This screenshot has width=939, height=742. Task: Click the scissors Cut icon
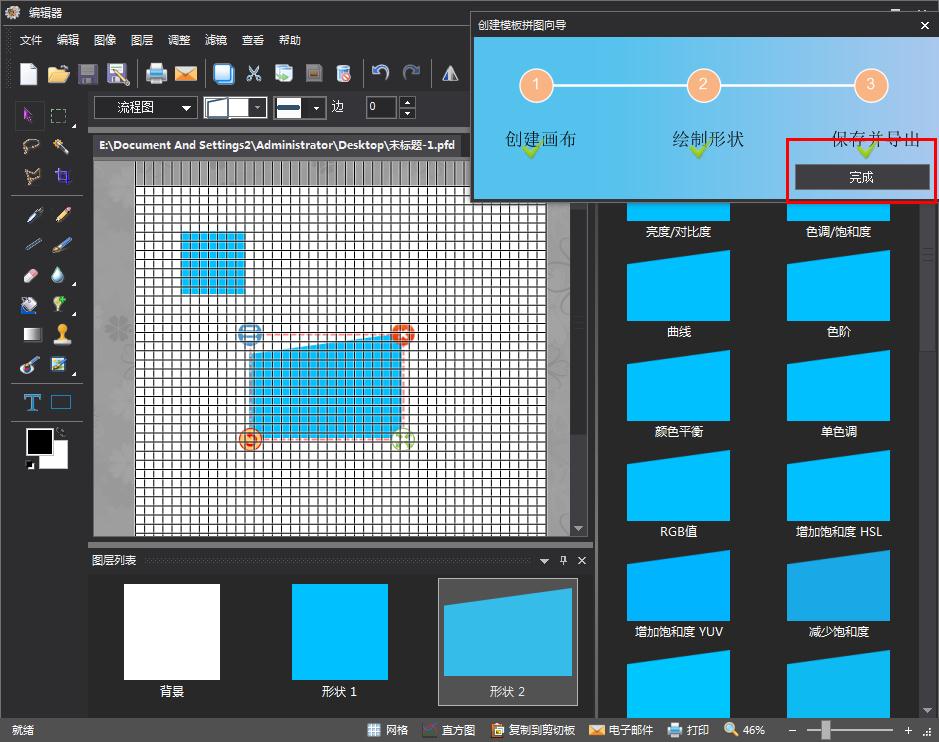pos(254,73)
